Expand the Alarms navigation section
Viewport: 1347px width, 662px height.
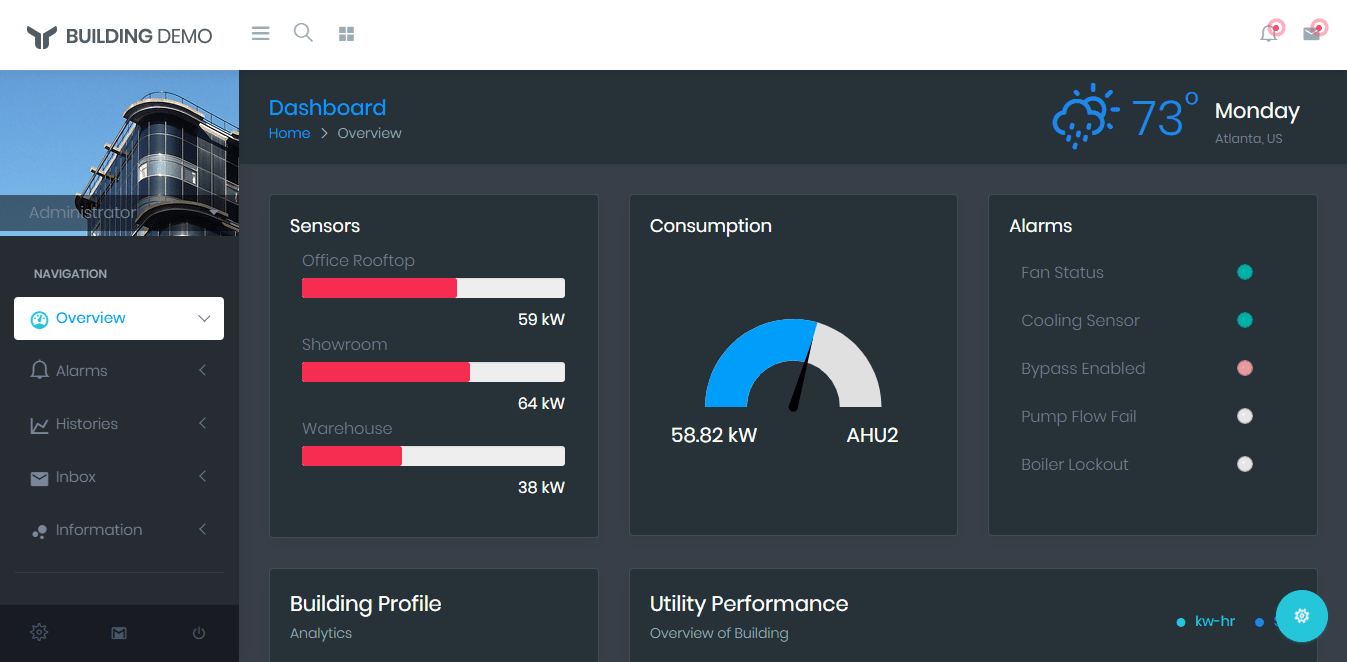point(202,370)
